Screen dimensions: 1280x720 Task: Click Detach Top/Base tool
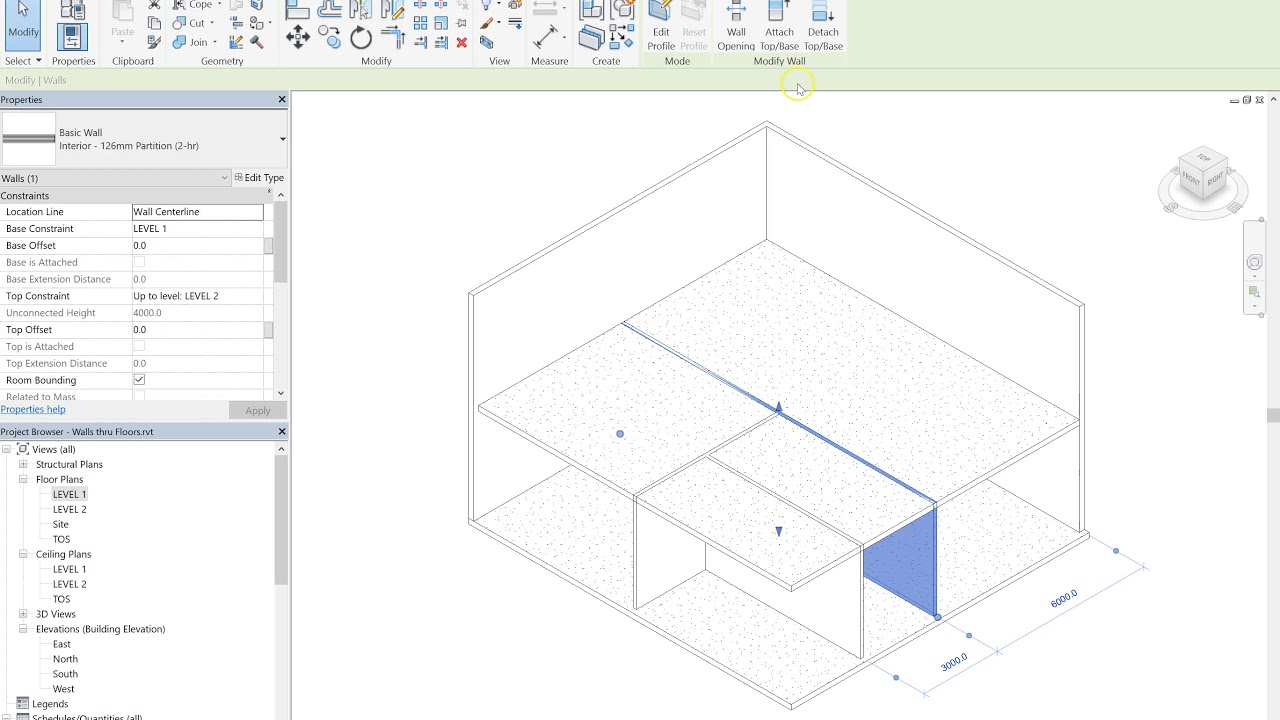click(x=823, y=27)
